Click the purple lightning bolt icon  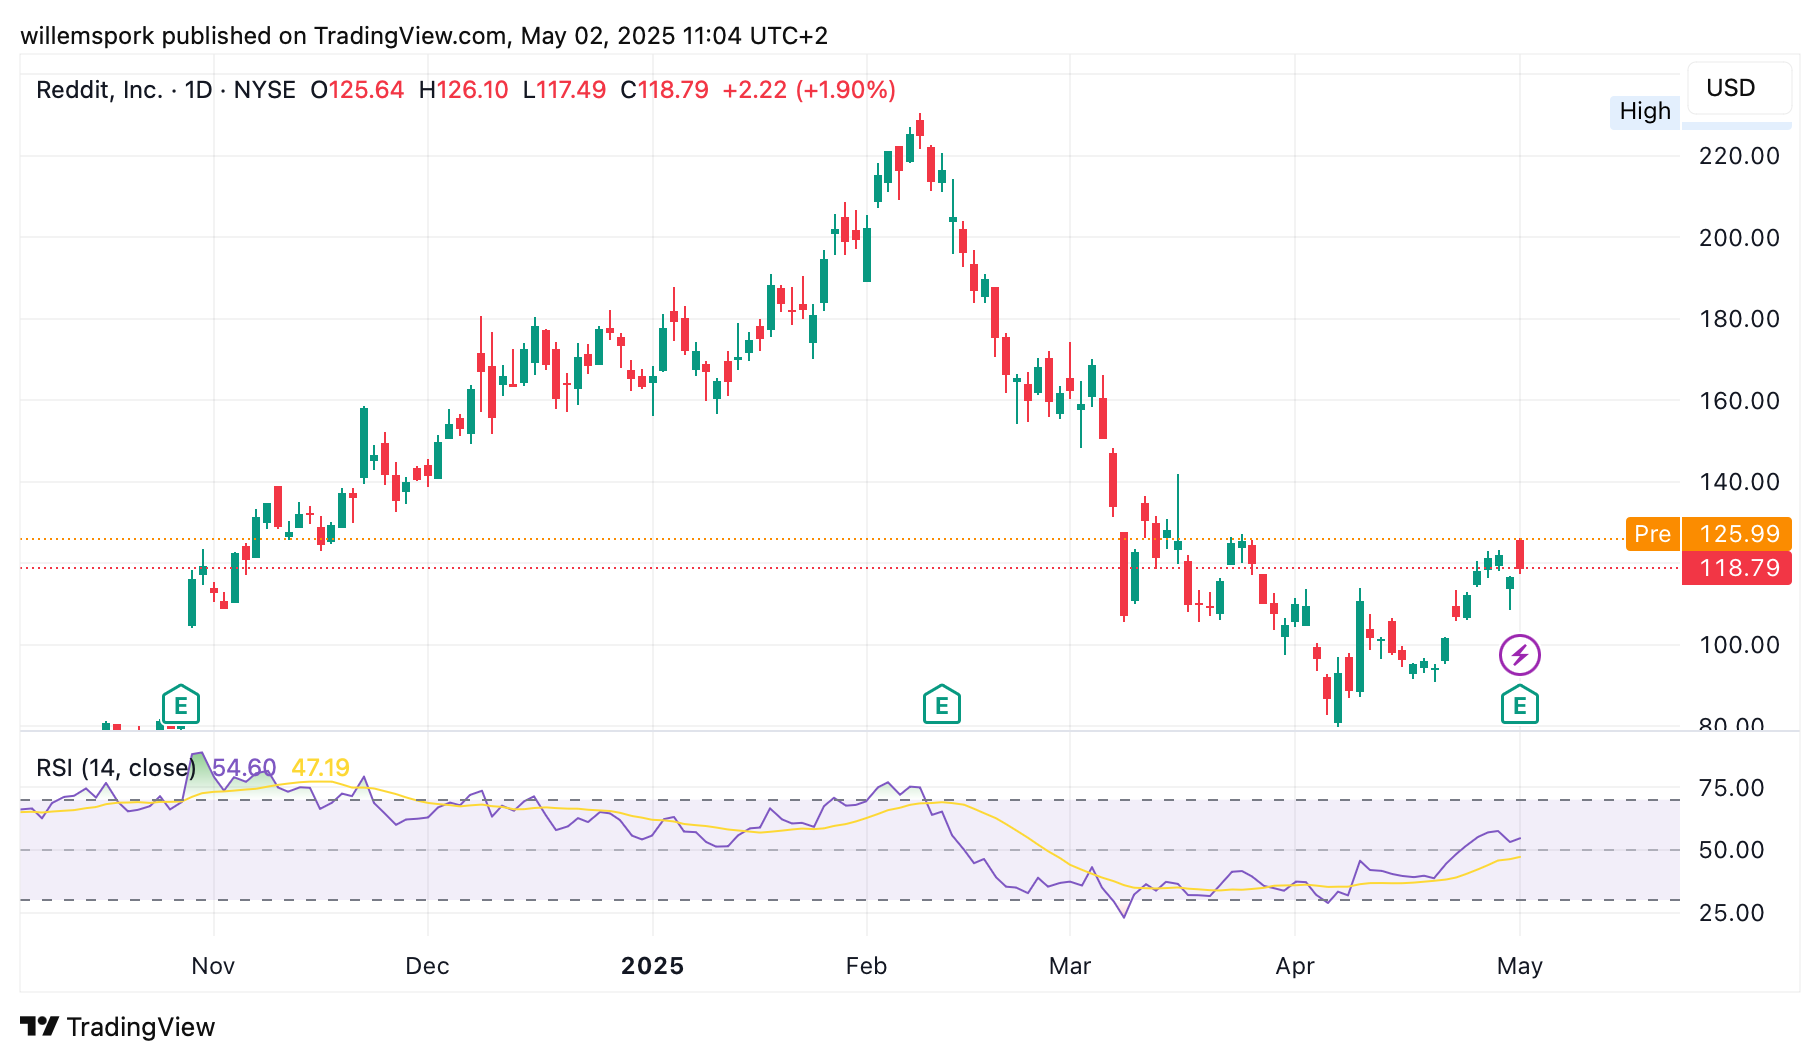click(1519, 655)
